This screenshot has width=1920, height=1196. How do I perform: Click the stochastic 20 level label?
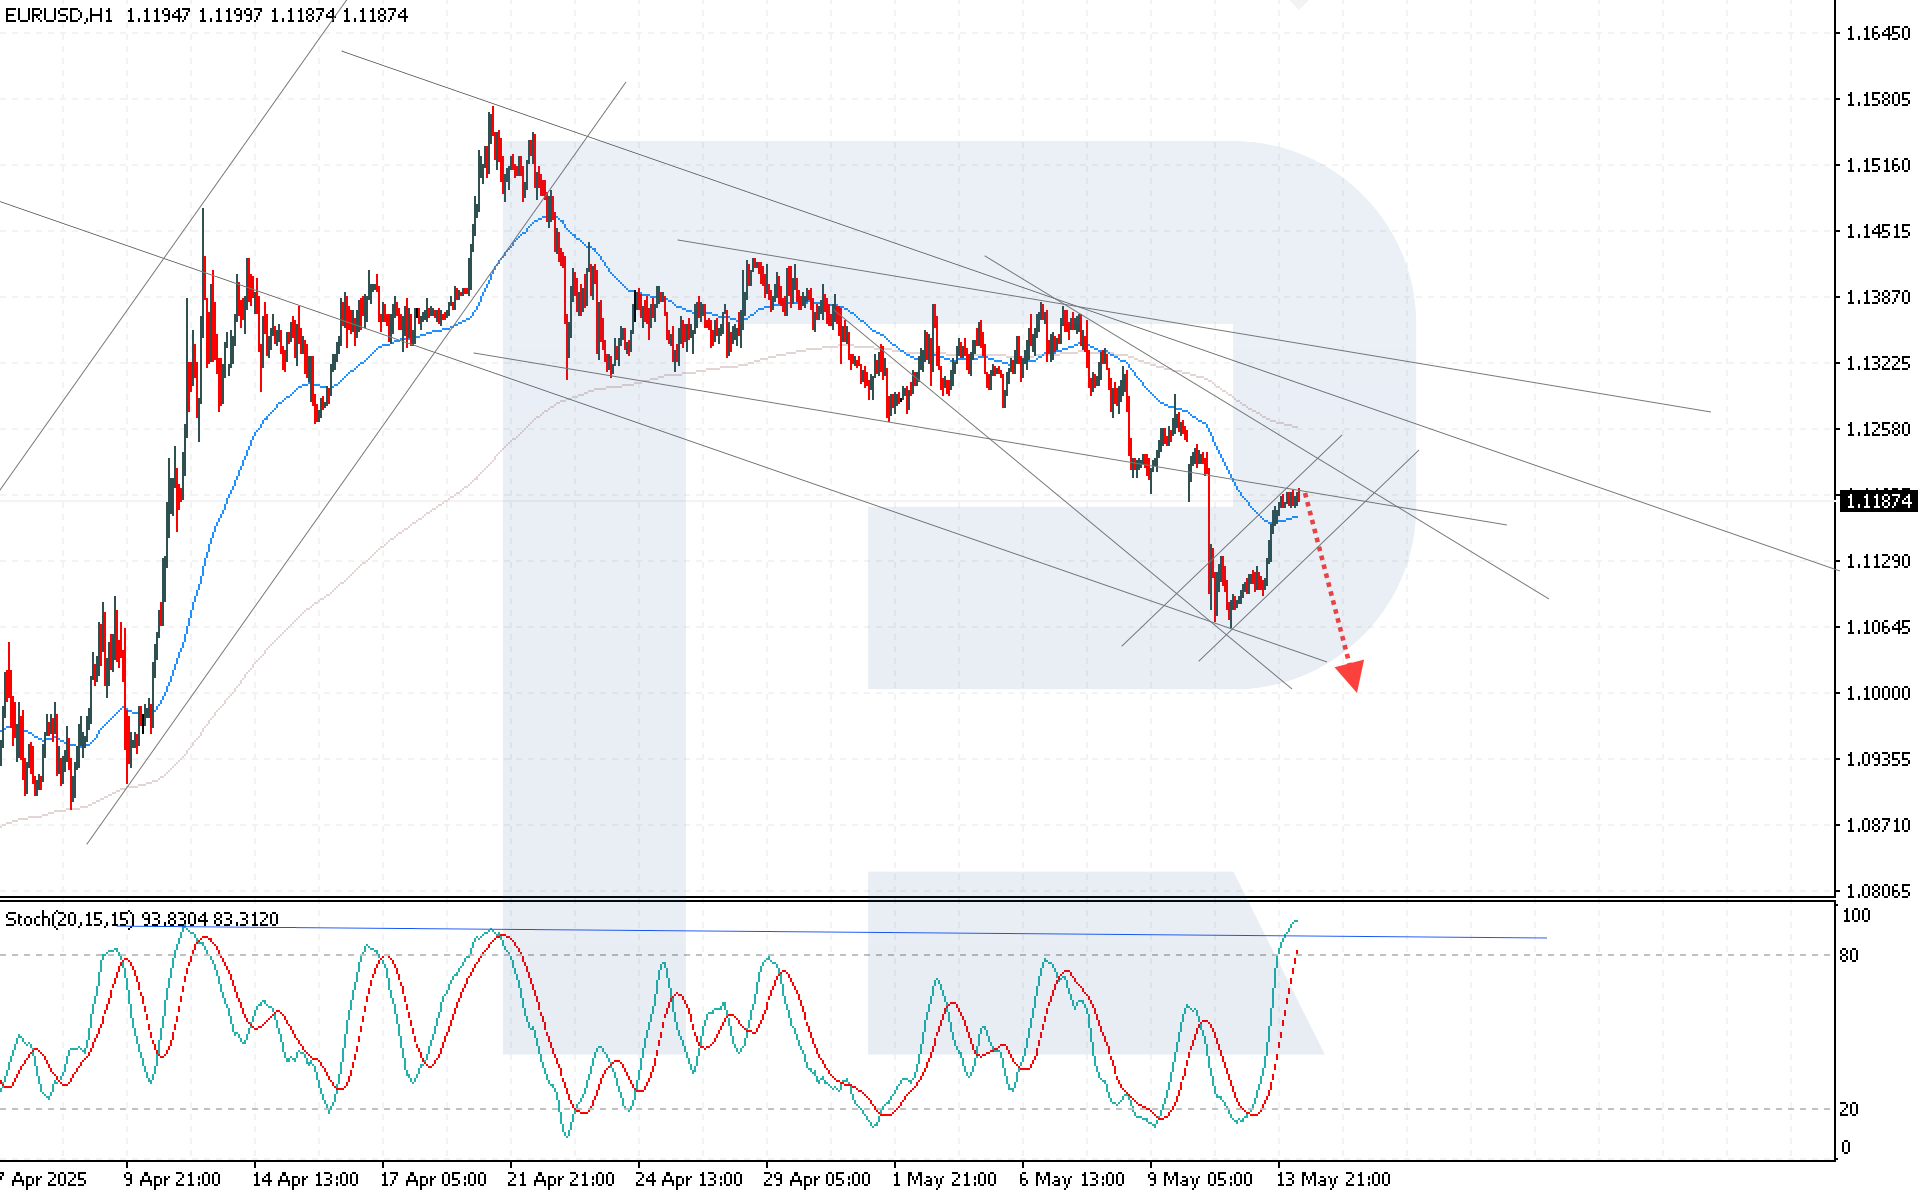click(1850, 1109)
